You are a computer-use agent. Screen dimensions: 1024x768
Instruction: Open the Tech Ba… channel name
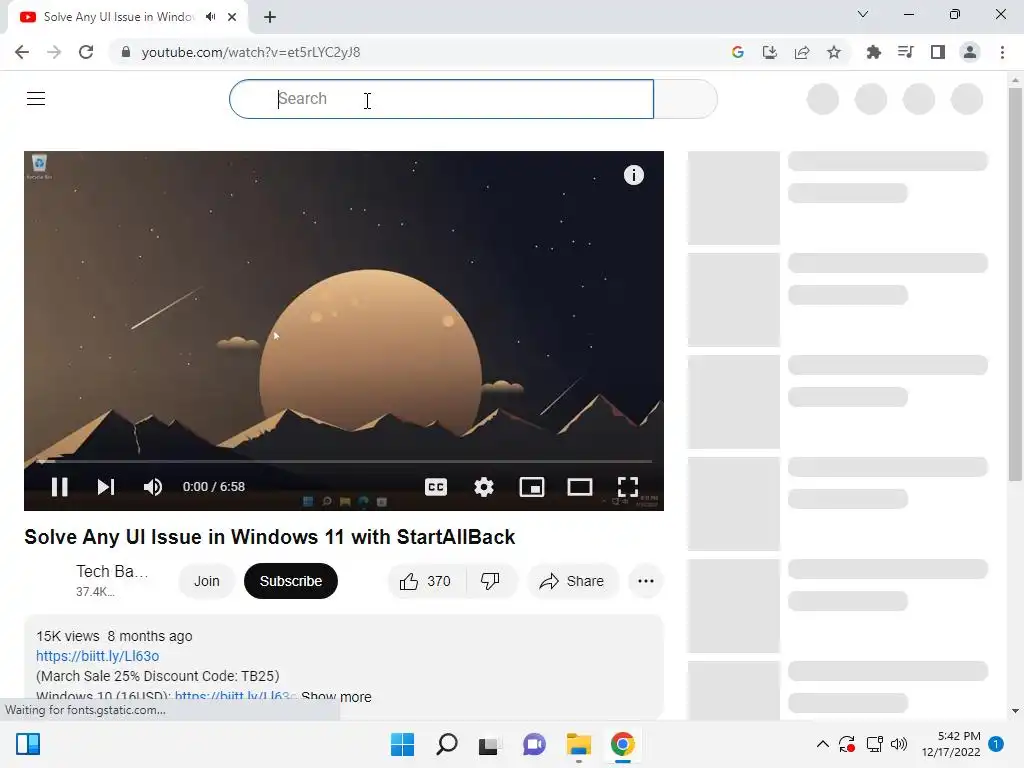pos(112,571)
